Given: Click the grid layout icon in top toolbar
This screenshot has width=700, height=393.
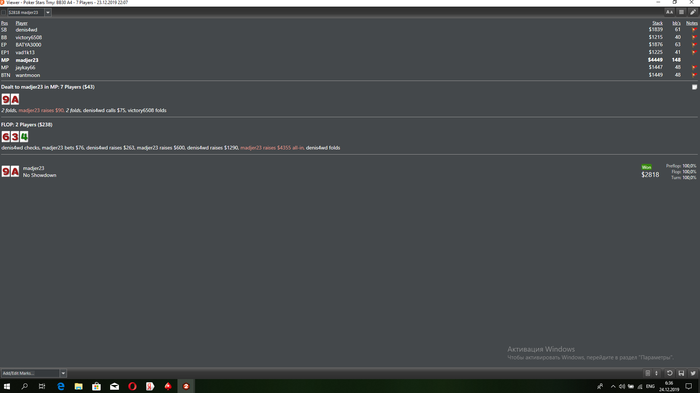Looking at the screenshot, I should click(x=681, y=13).
